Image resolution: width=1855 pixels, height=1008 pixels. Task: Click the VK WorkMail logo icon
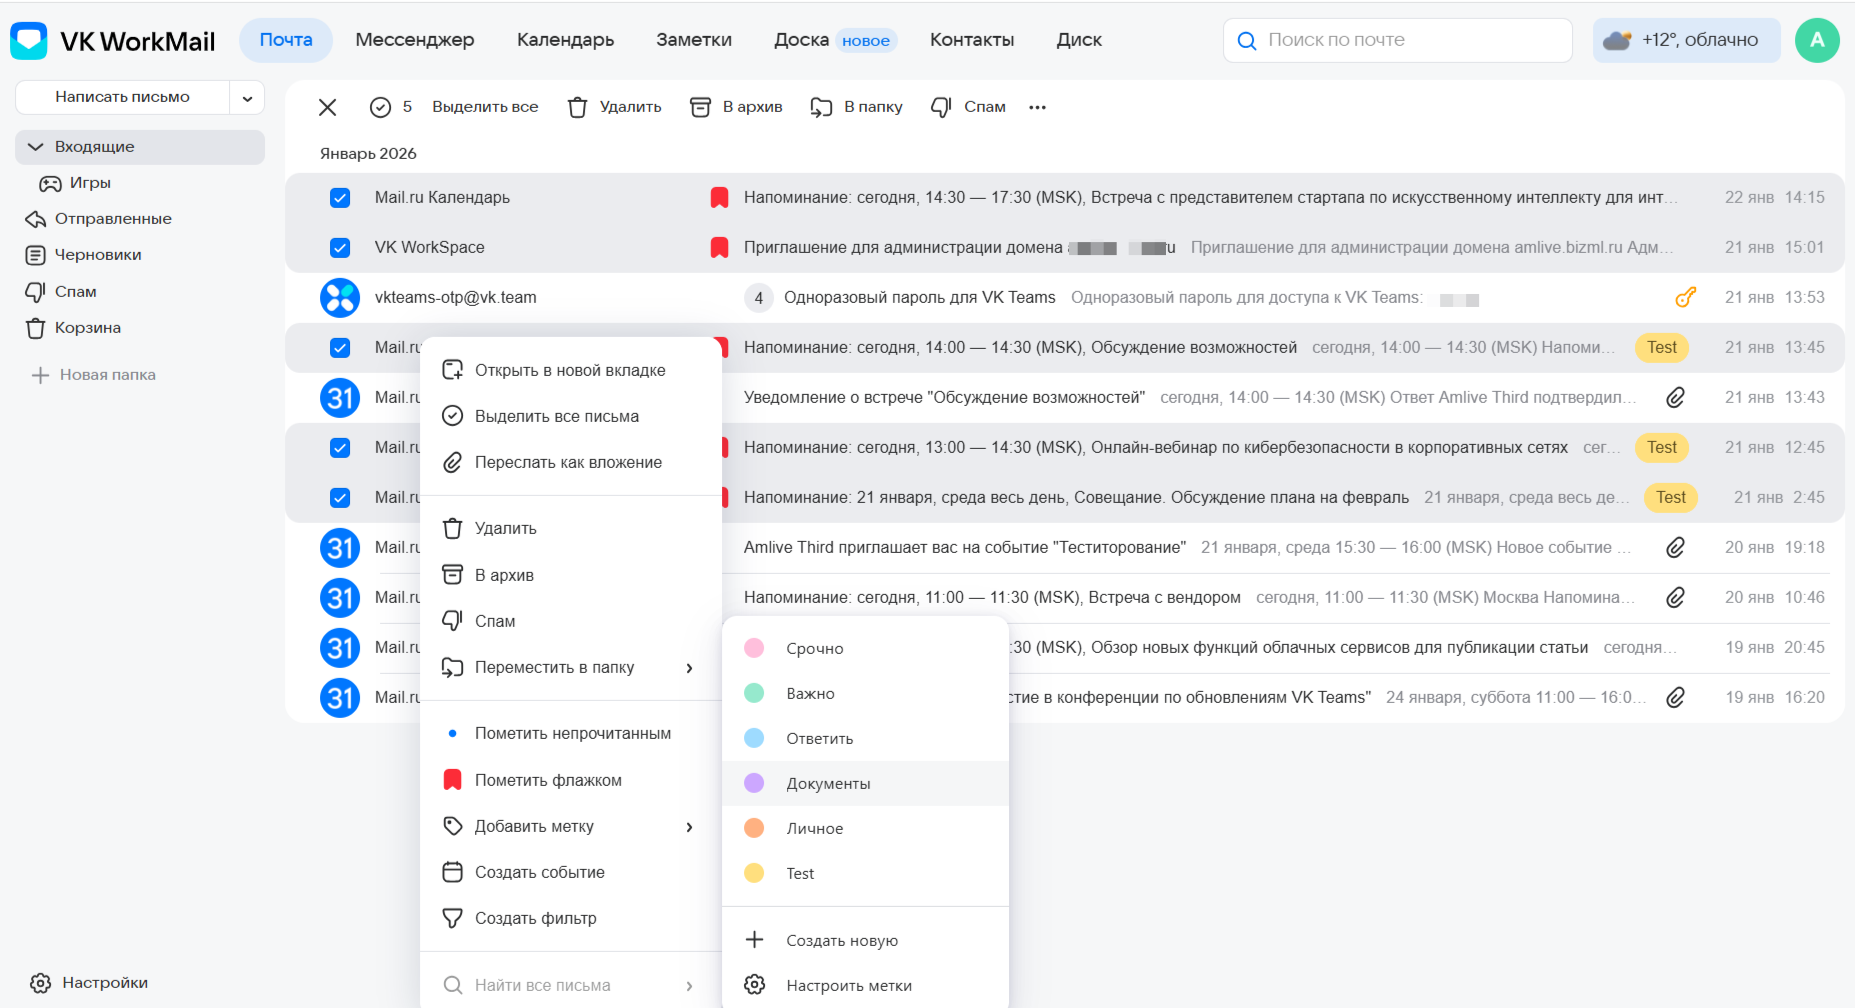[x=29, y=41]
